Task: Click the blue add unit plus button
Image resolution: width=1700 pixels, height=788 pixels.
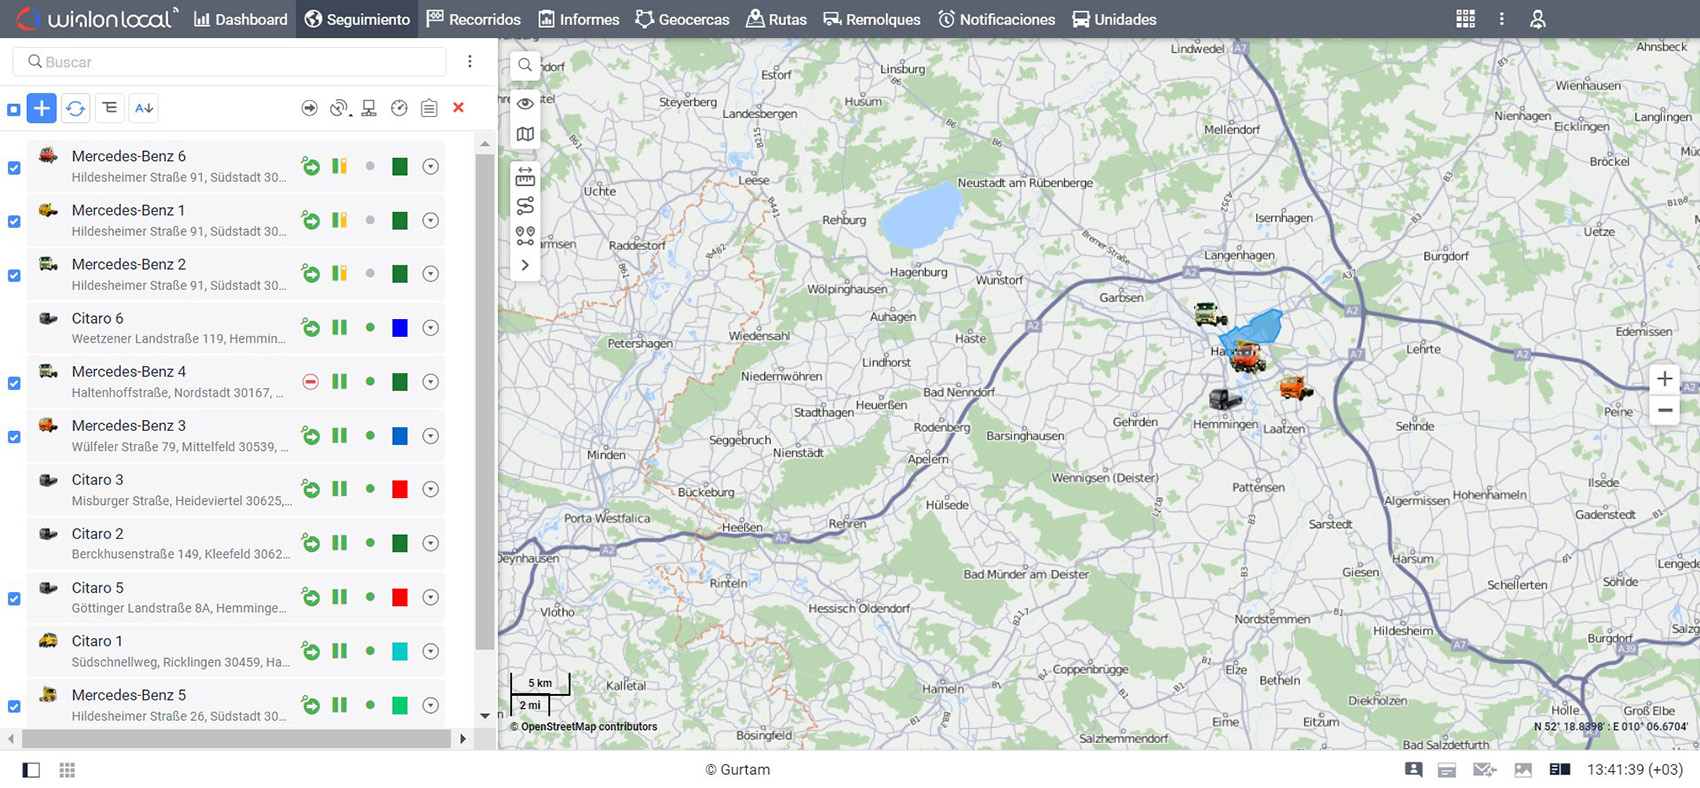Action: (x=41, y=108)
